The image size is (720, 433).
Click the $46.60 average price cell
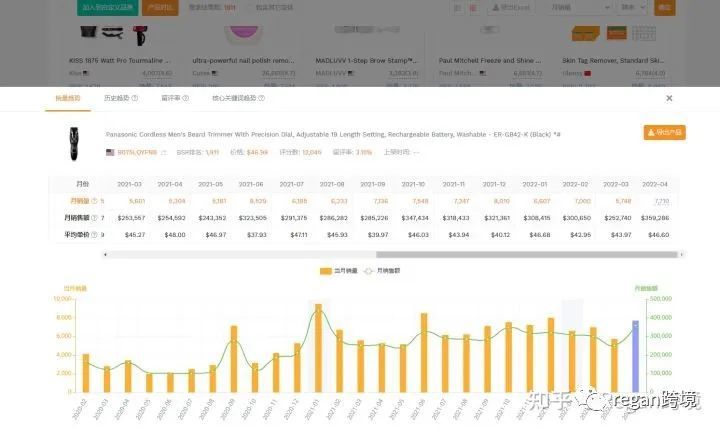tap(658, 235)
